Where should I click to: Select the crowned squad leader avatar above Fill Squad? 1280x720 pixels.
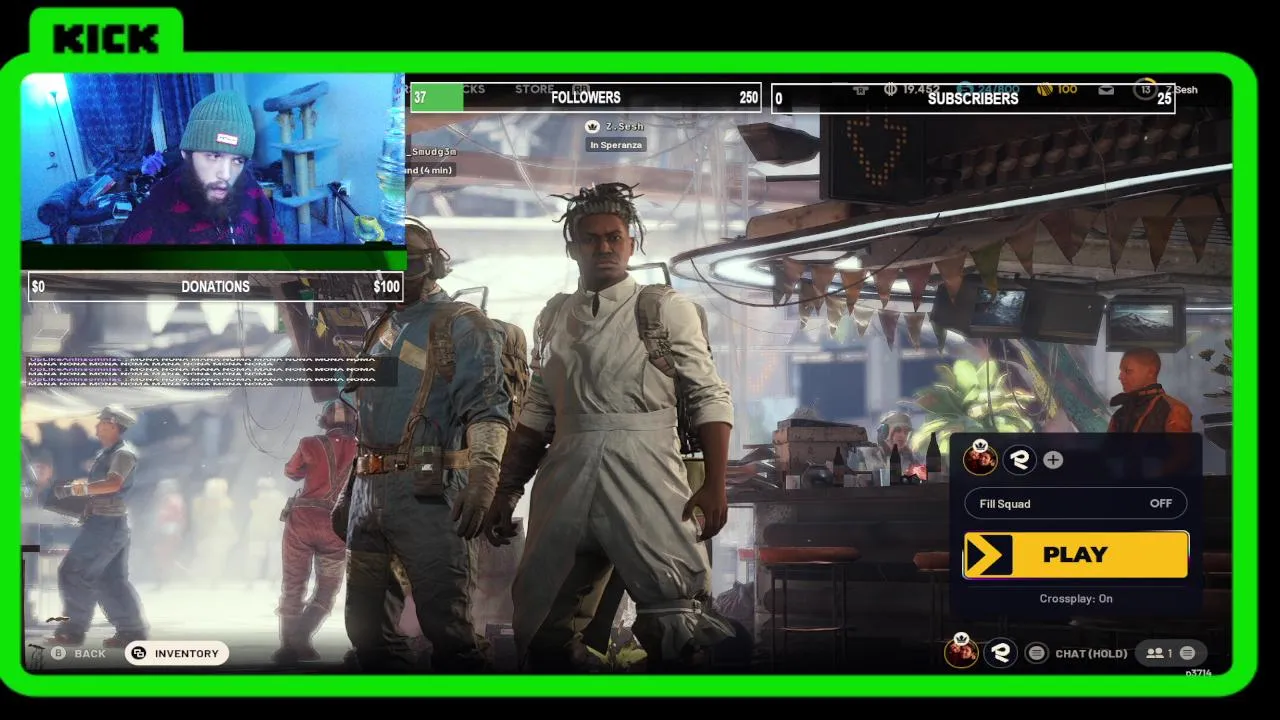click(980, 458)
